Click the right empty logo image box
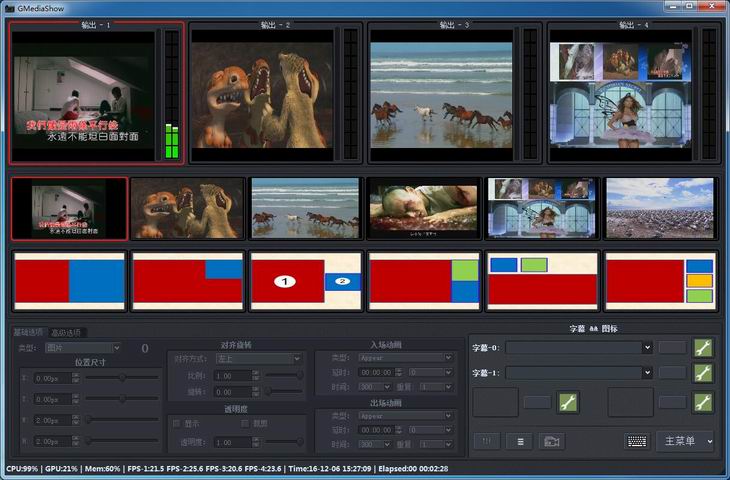The width and height of the screenshot is (730, 480). coord(631,402)
